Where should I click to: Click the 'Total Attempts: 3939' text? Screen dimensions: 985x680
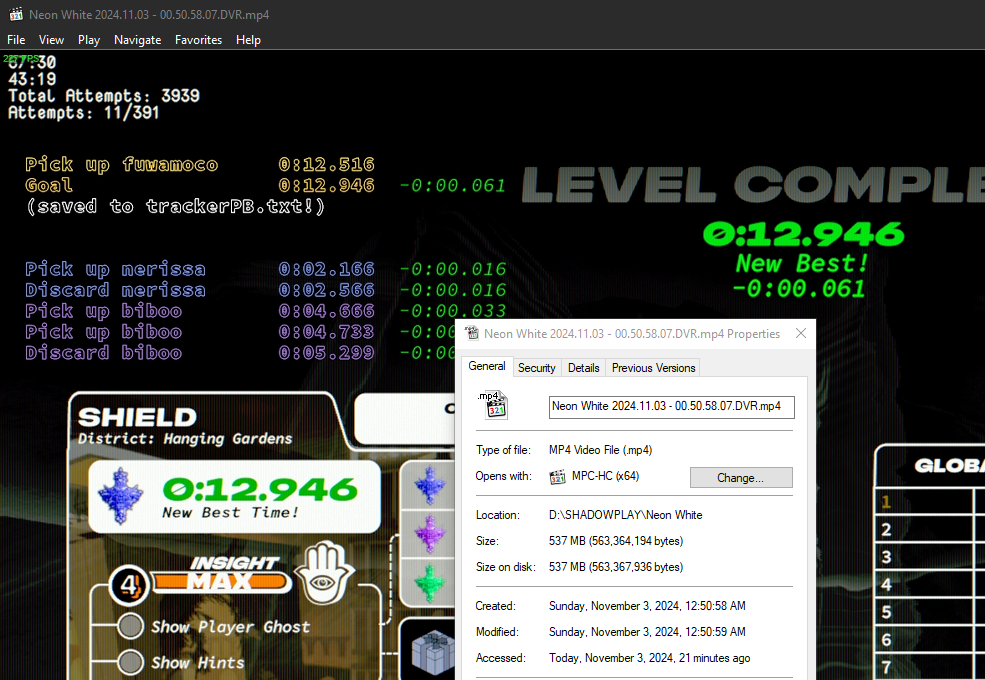point(104,96)
